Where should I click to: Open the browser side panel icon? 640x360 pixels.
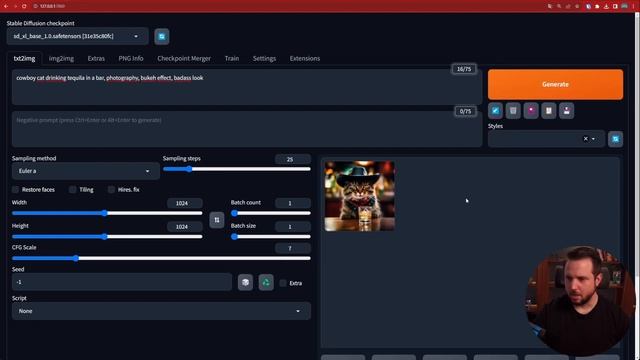[615, 6]
